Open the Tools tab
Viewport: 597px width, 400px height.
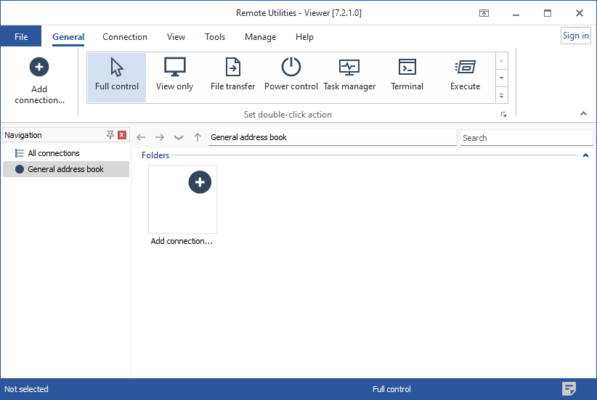pos(215,37)
